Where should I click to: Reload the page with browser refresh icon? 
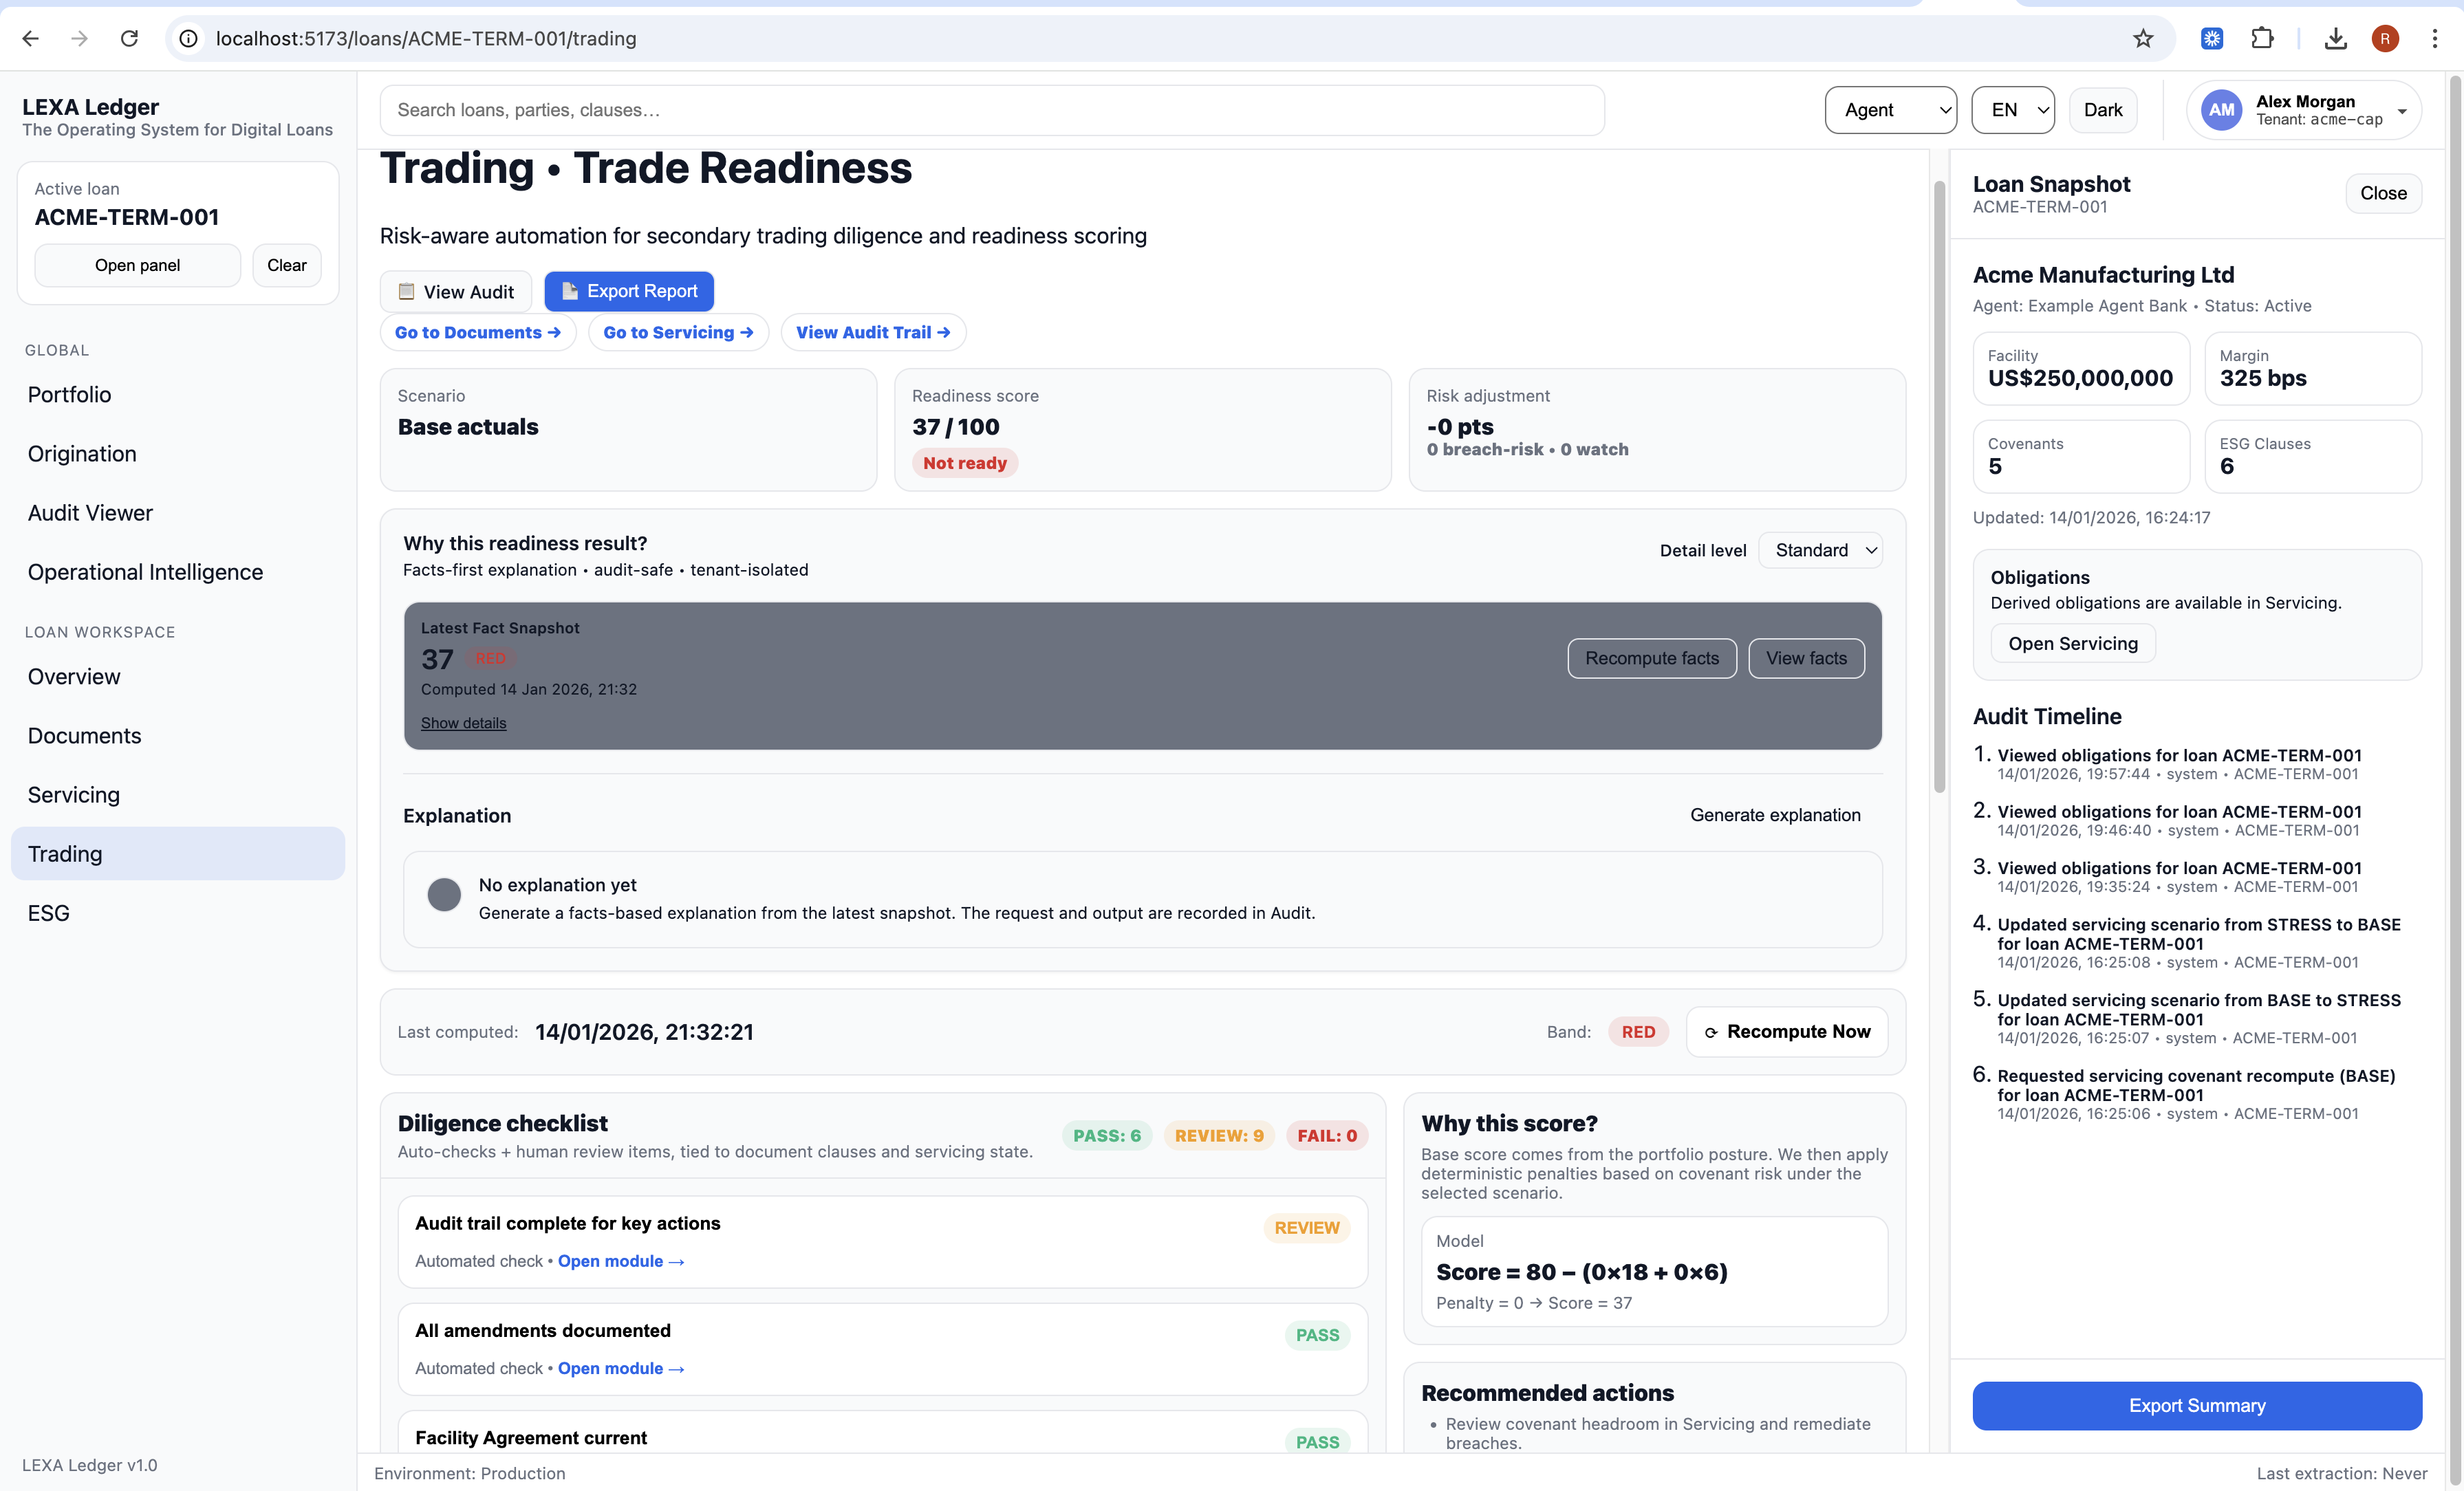click(129, 38)
